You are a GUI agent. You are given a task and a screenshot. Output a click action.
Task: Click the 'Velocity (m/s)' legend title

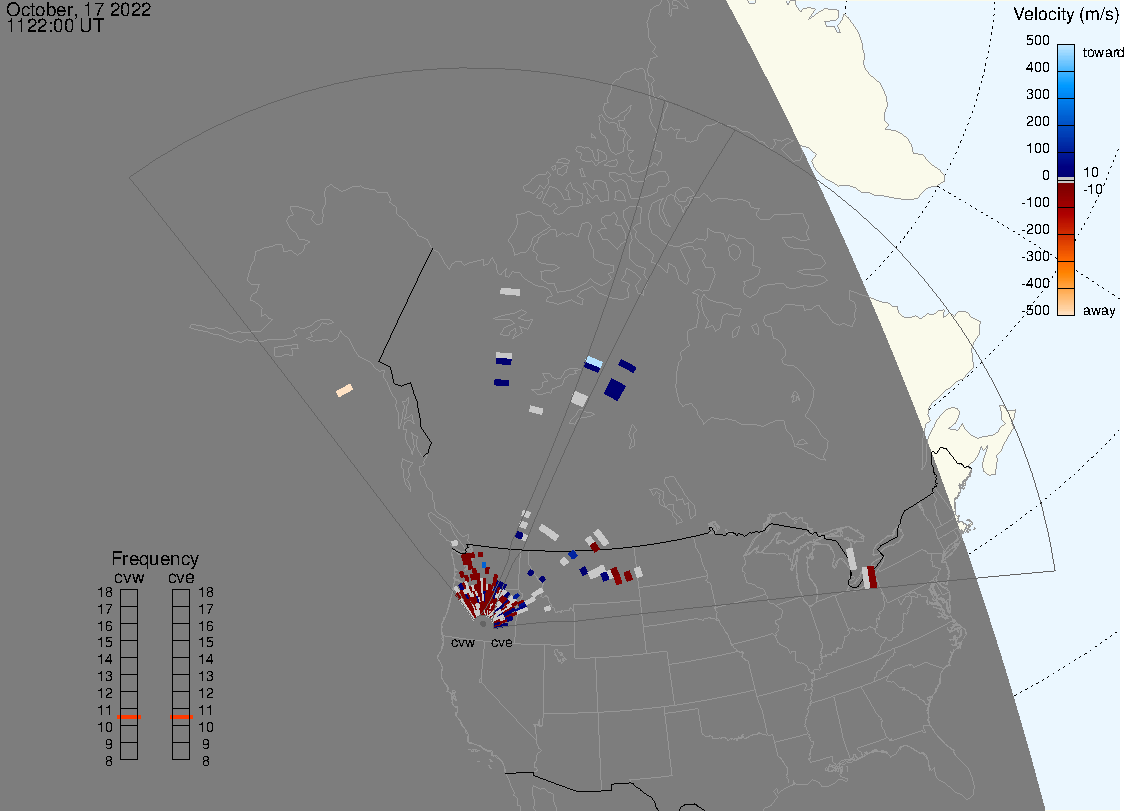(x=1065, y=14)
